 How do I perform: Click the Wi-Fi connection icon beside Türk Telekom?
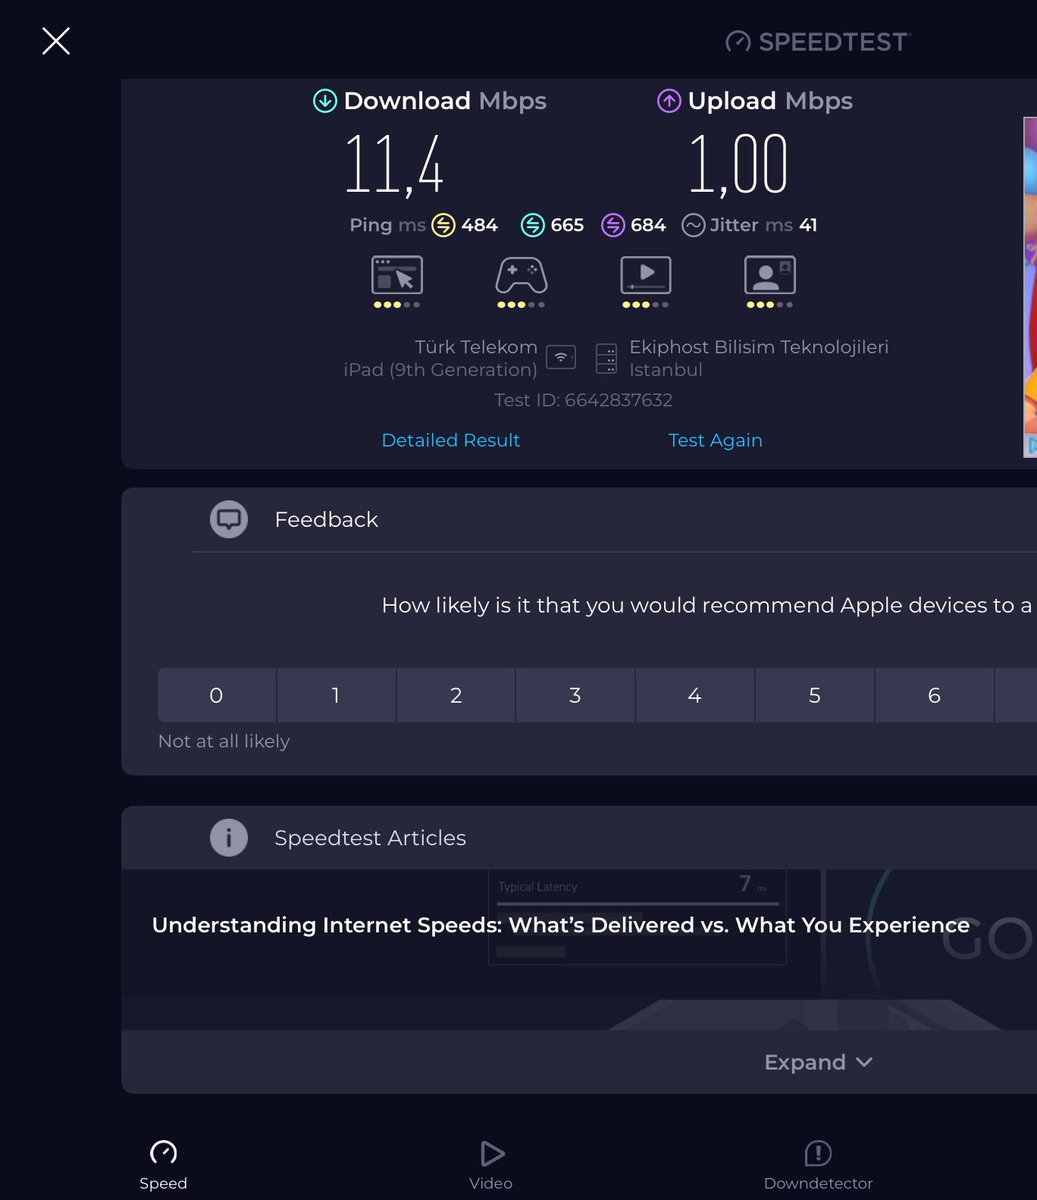click(561, 356)
